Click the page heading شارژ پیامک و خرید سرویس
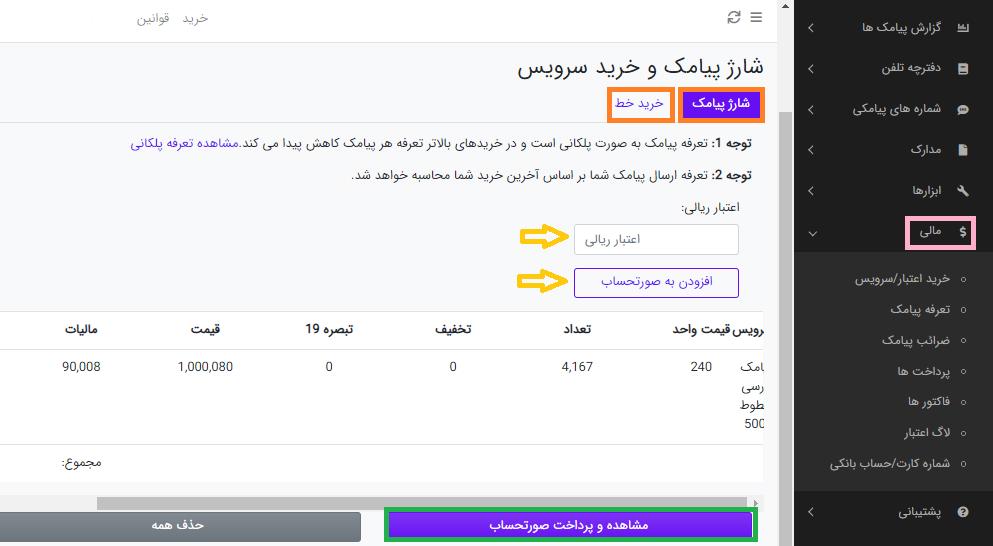Viewport: 993px width, 546px height. click(640, 67)
